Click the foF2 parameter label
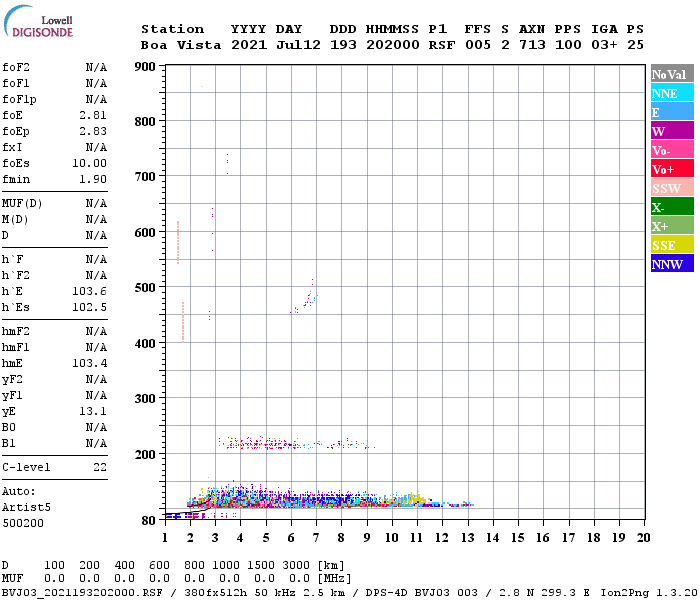The image size is (700, 600). [16, 67]
